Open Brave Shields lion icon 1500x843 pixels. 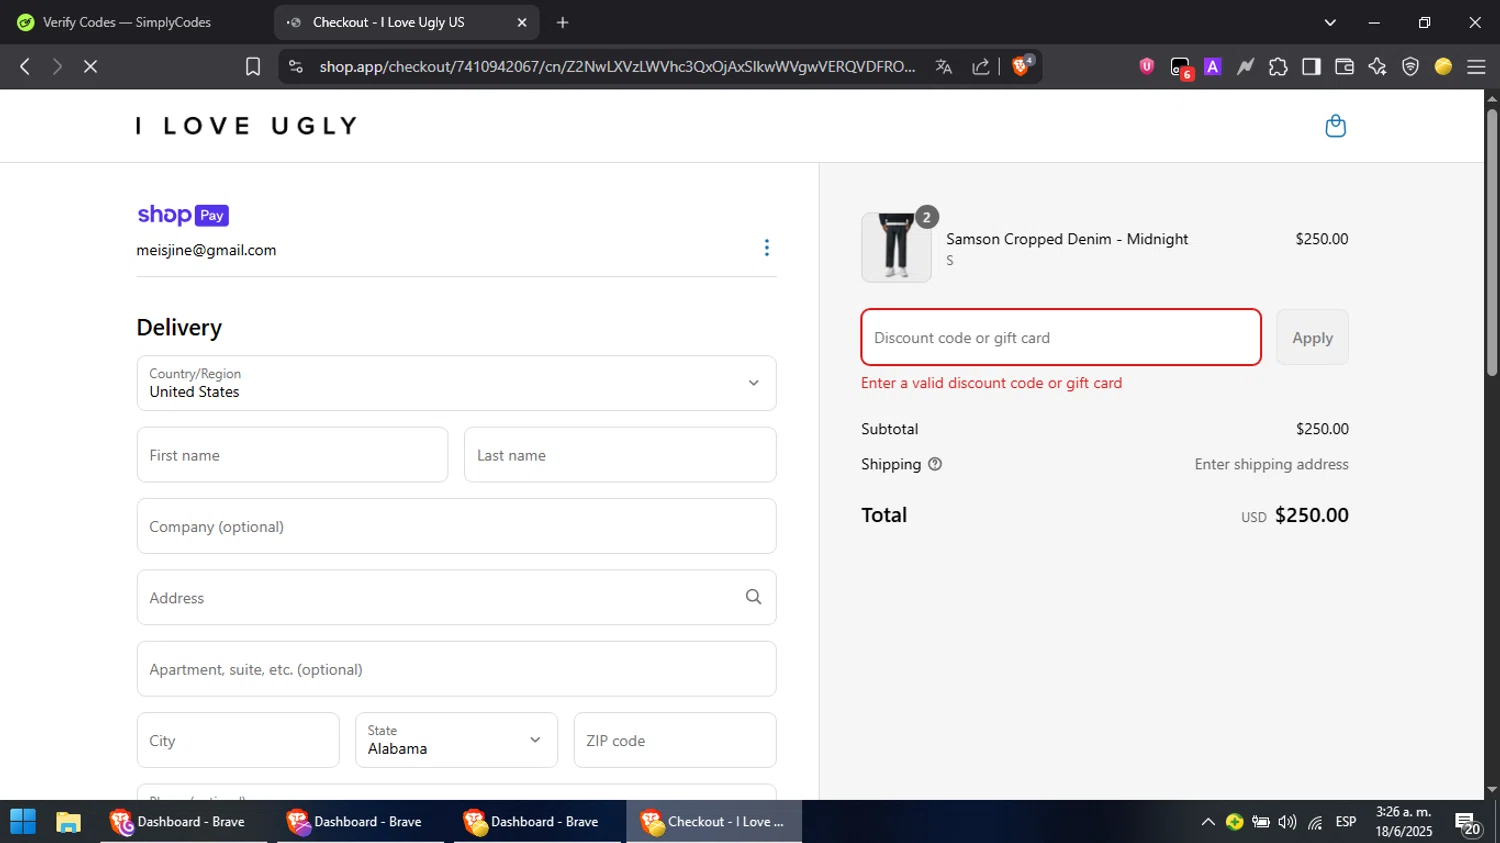1022,65
